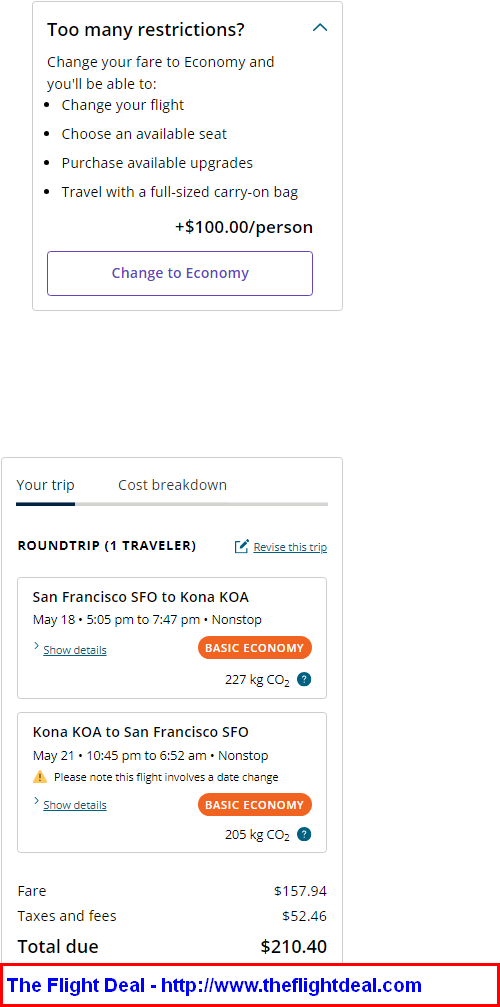Screen dimensions: 500x1007
Task: Click Basic Economy badge on KOA to SFO
Action: [255, 805]
